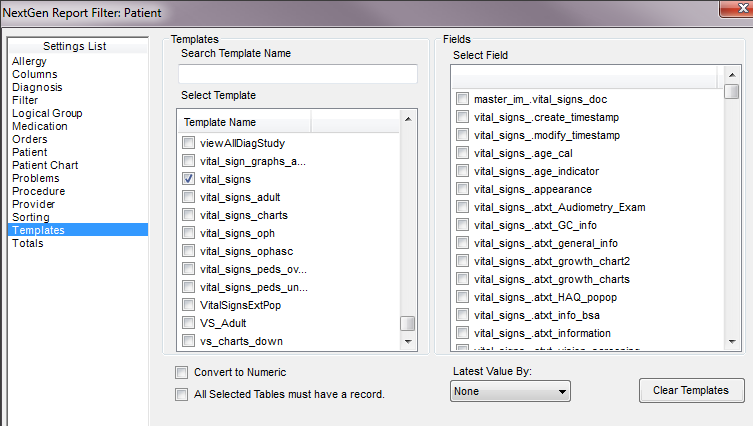The image size is (753, 426).
Task: Uncheck the vital_signs template checkbox
Action: click(189, 179)
